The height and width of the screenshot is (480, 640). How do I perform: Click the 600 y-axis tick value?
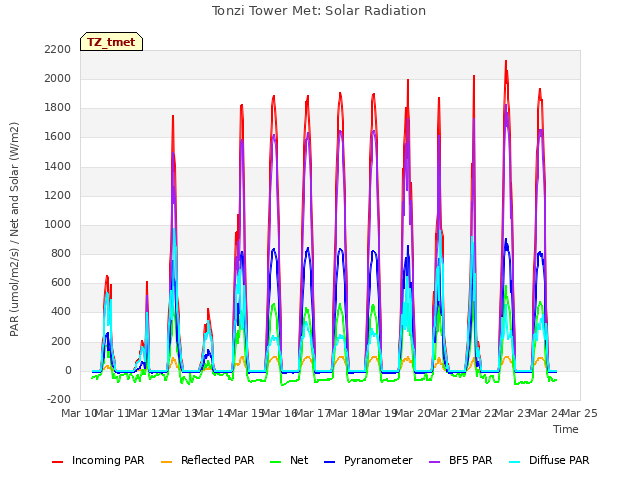tap(61, 283)
